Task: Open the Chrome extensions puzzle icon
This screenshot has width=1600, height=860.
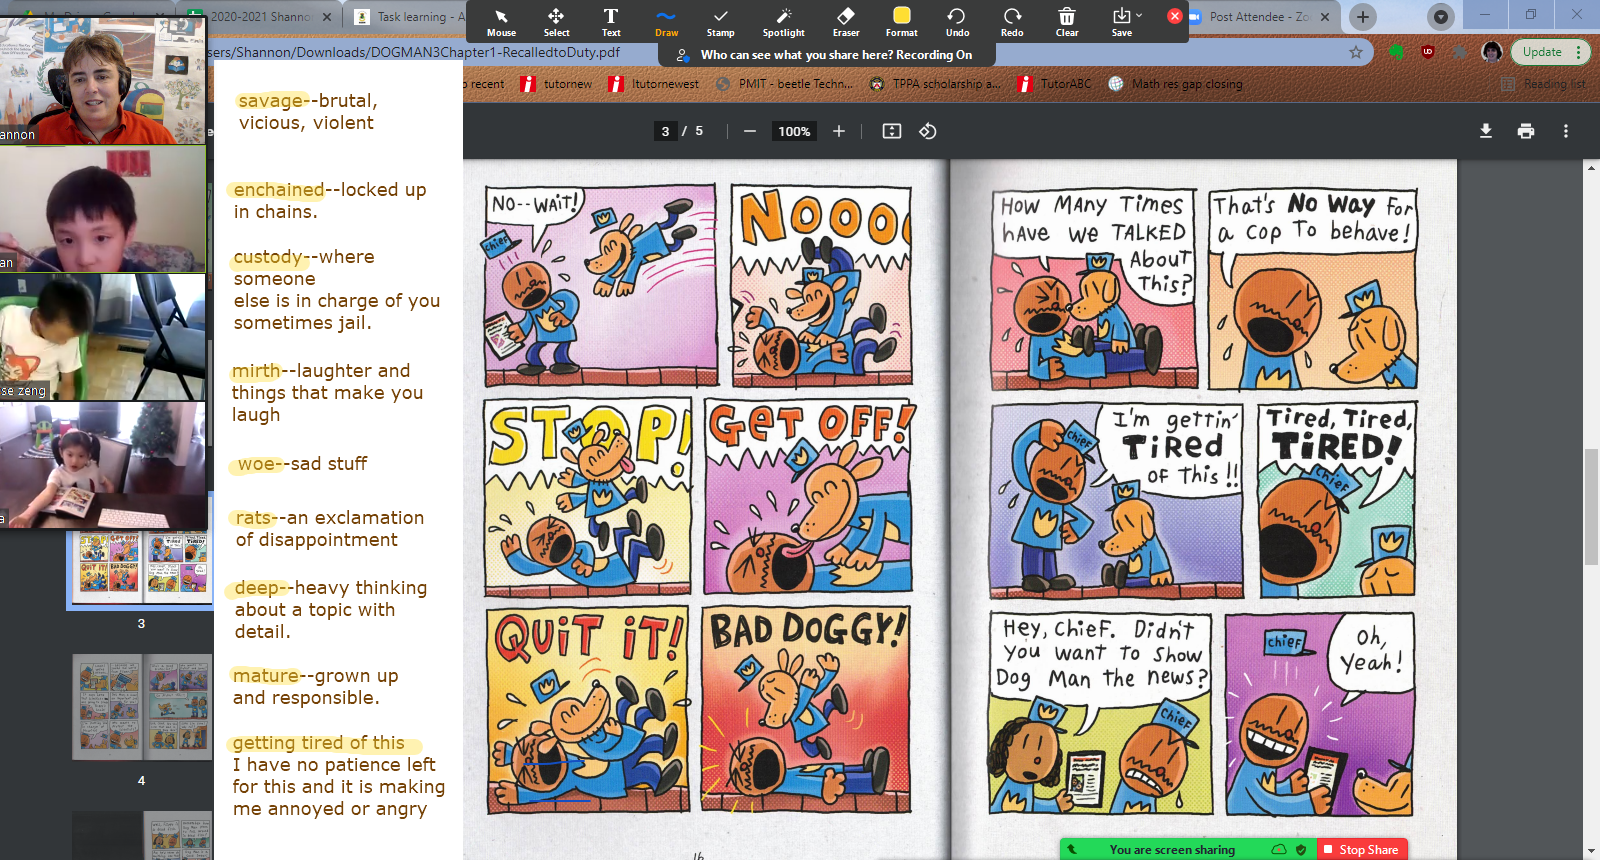Action: [x=1460, y=52]
